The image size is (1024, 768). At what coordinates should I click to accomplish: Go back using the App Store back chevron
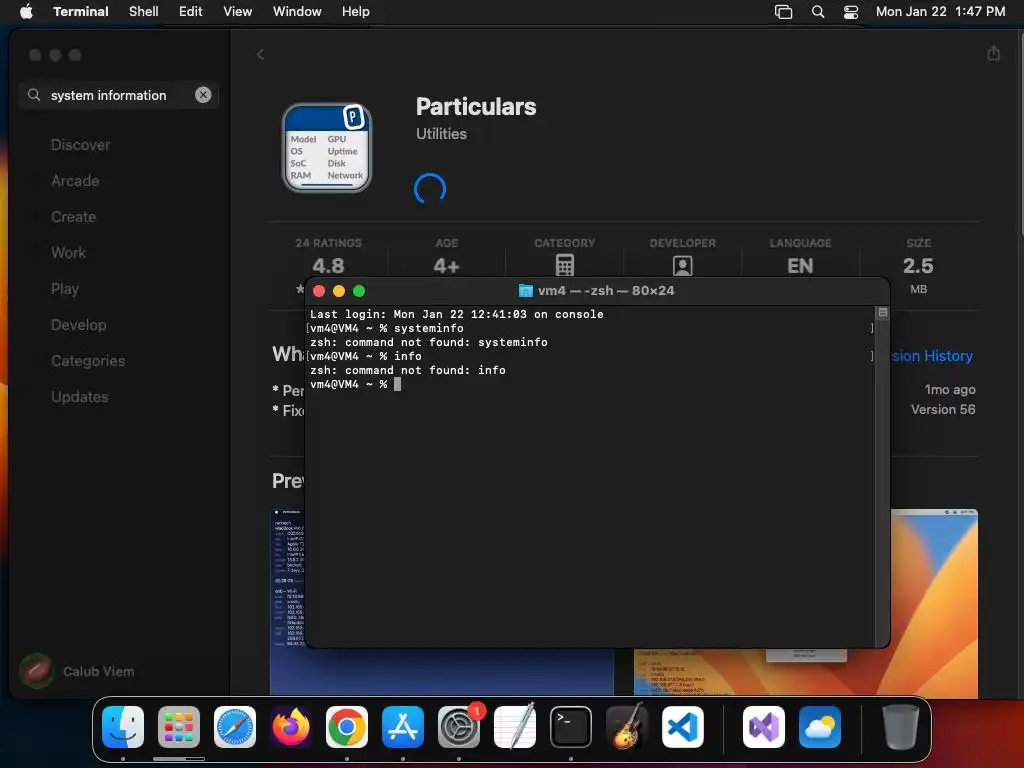pyautogui.click(x=260, y=54)
